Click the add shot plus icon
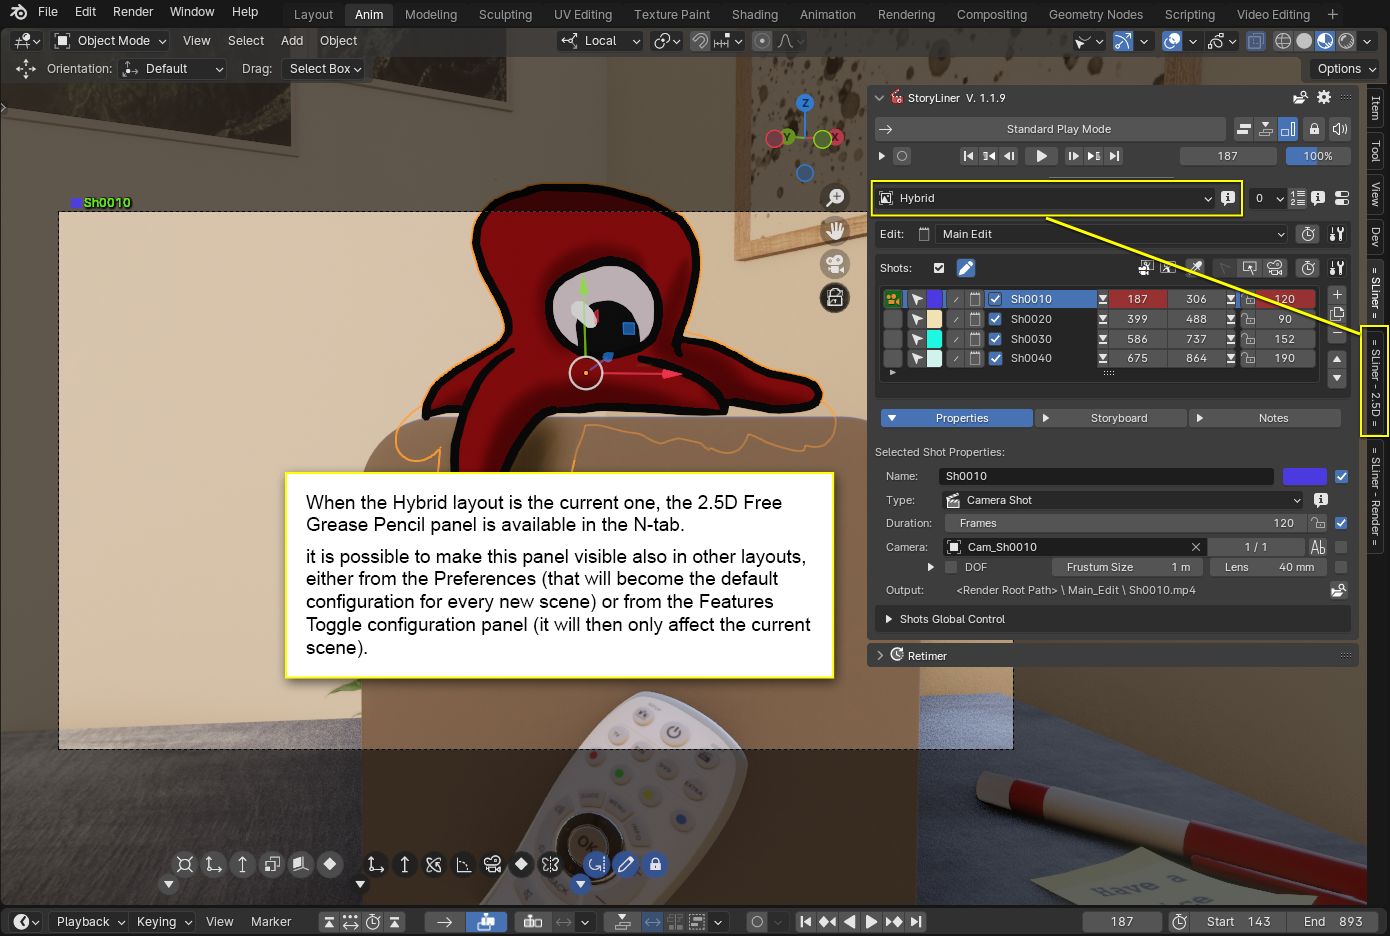The width and height of the screenshot is (1390, 936). click(x=1337, y=295)
